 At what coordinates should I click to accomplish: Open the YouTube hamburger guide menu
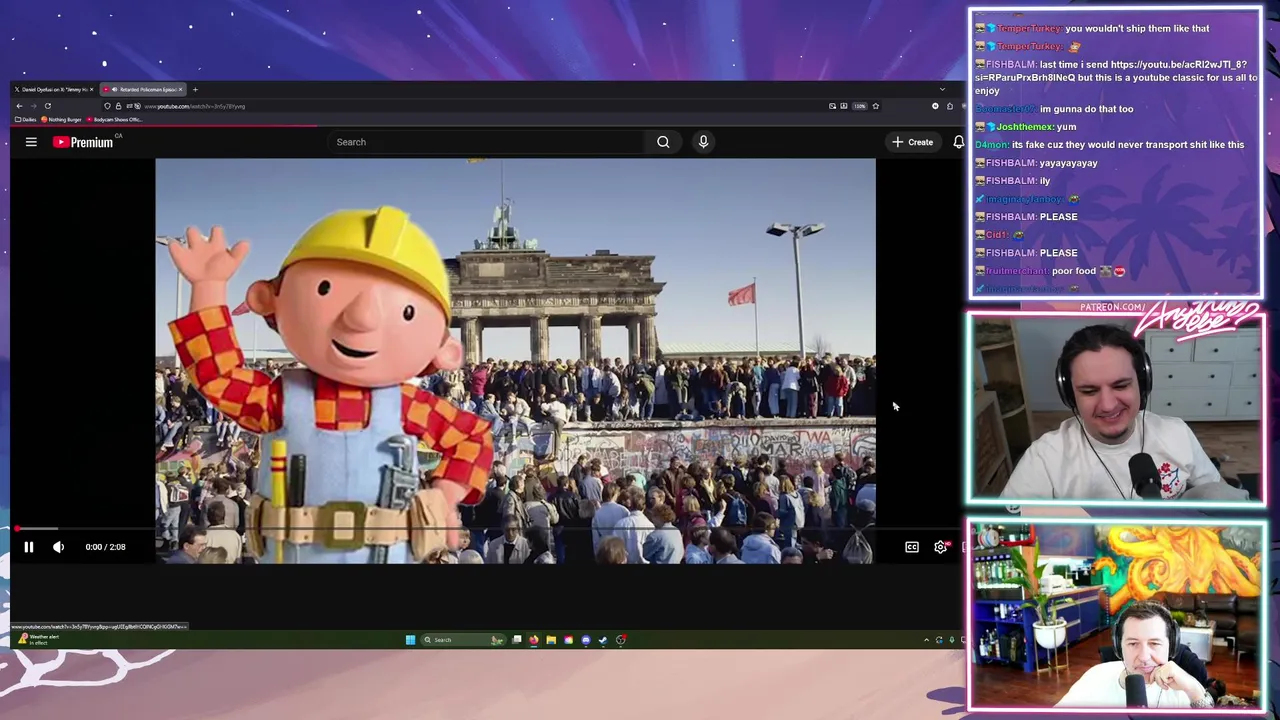tap(31, 142)
